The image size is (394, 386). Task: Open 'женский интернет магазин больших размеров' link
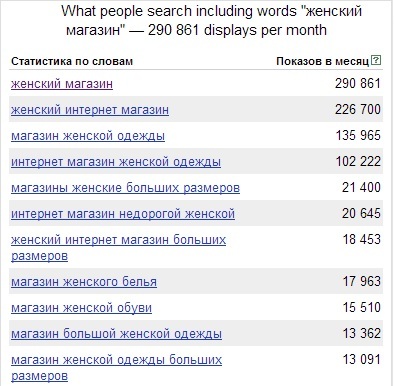(x=118, y=248)
